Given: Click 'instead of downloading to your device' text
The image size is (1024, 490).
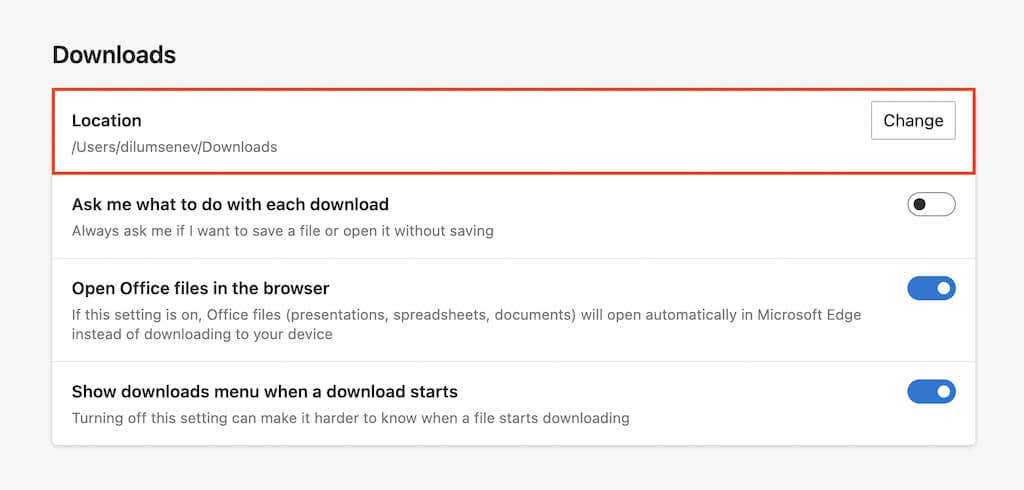Looking at the screenshot, I should [202, 335].
